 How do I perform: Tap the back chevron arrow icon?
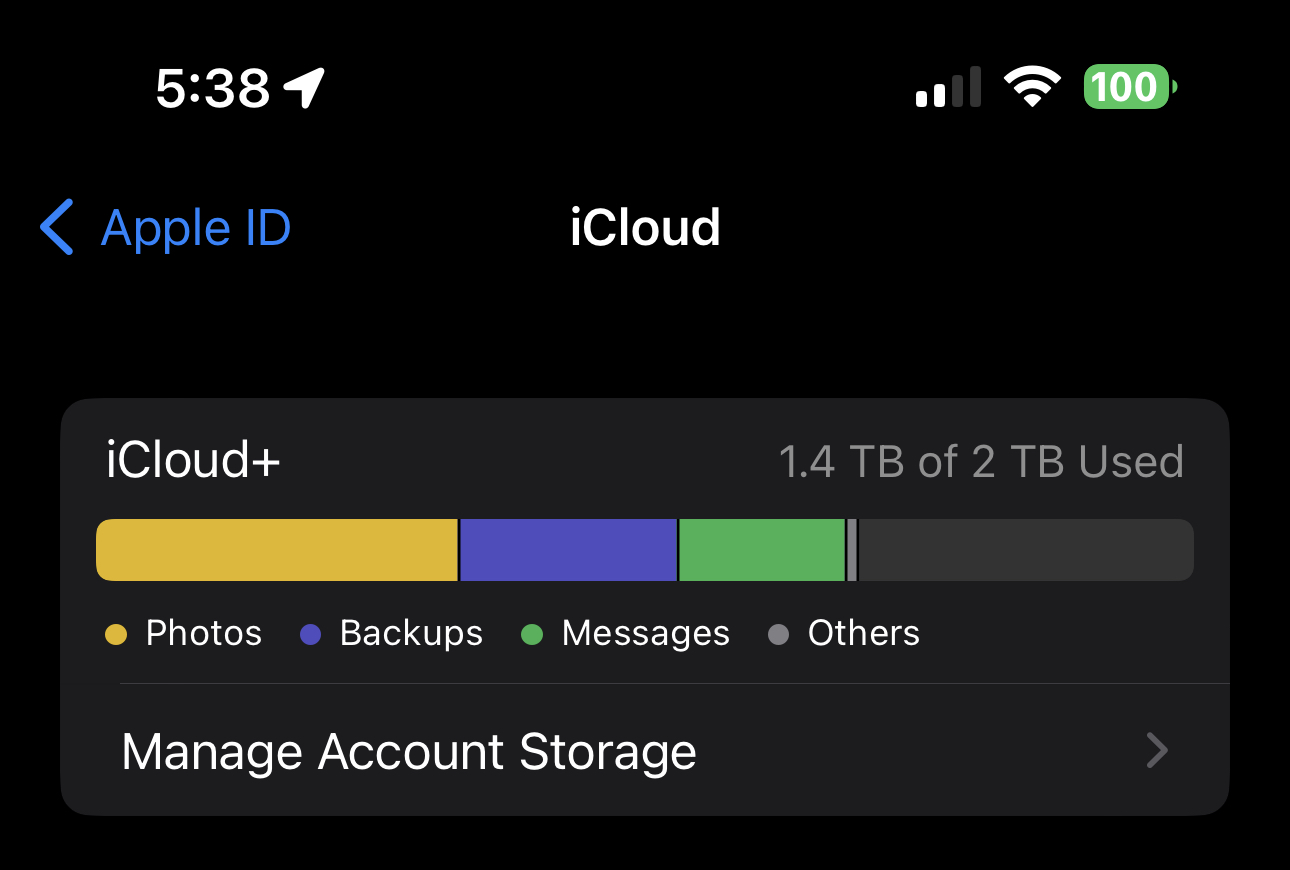[x=57, y=228]
